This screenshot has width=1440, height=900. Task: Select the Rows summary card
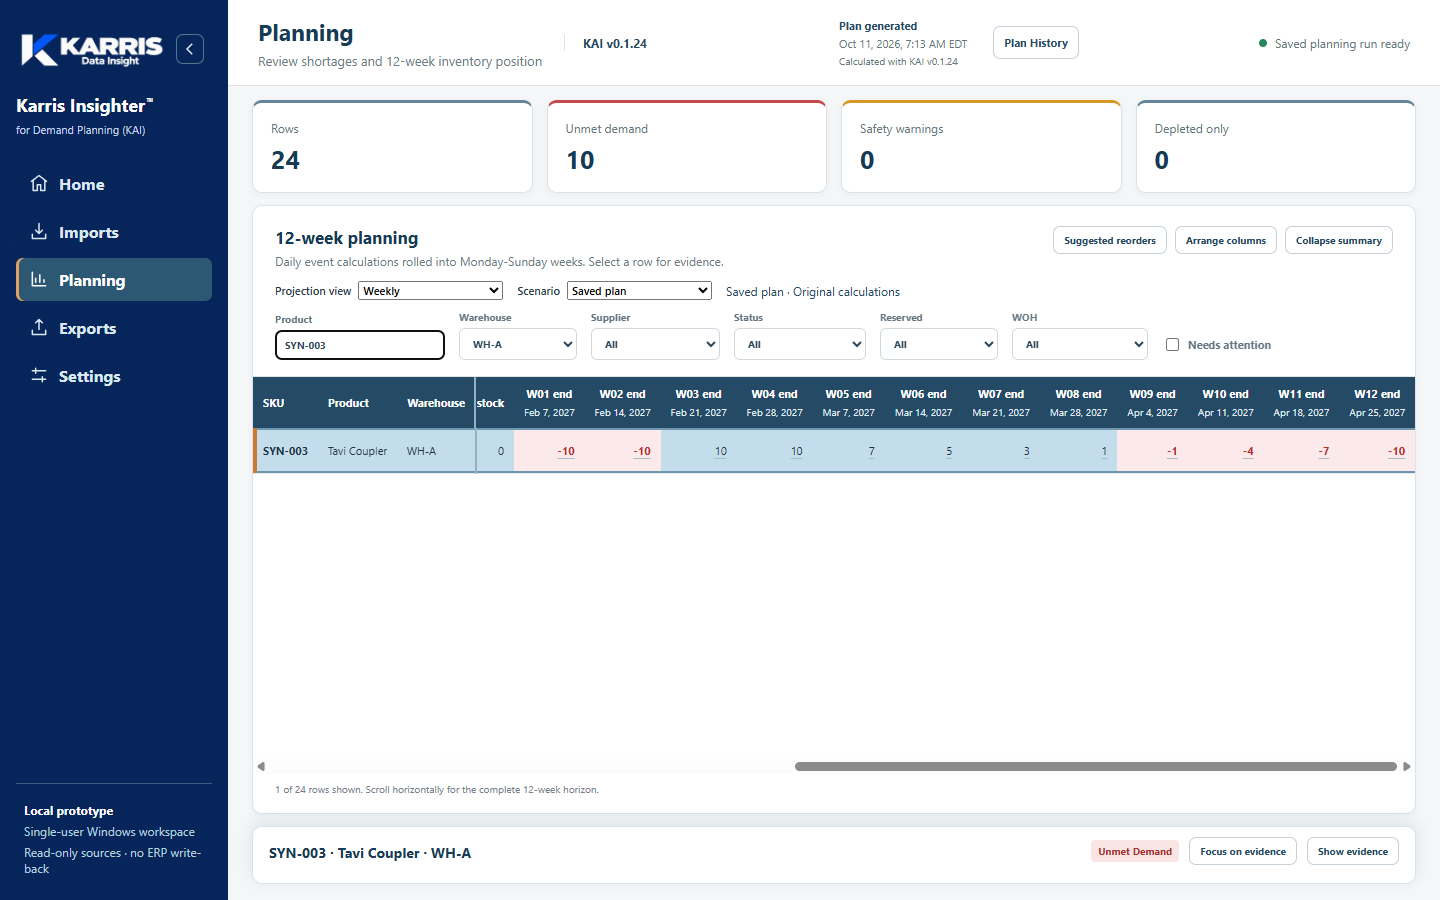[x=392, y=146]
